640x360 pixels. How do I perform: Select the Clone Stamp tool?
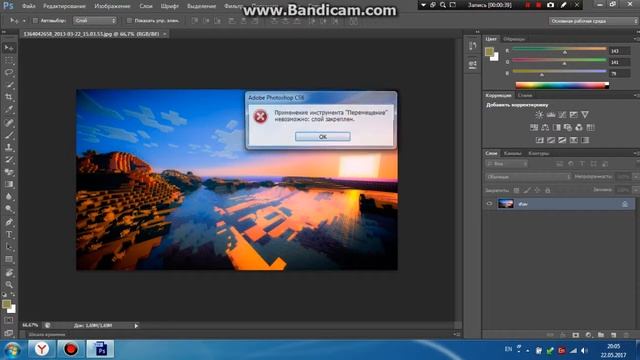coord(9,147)
